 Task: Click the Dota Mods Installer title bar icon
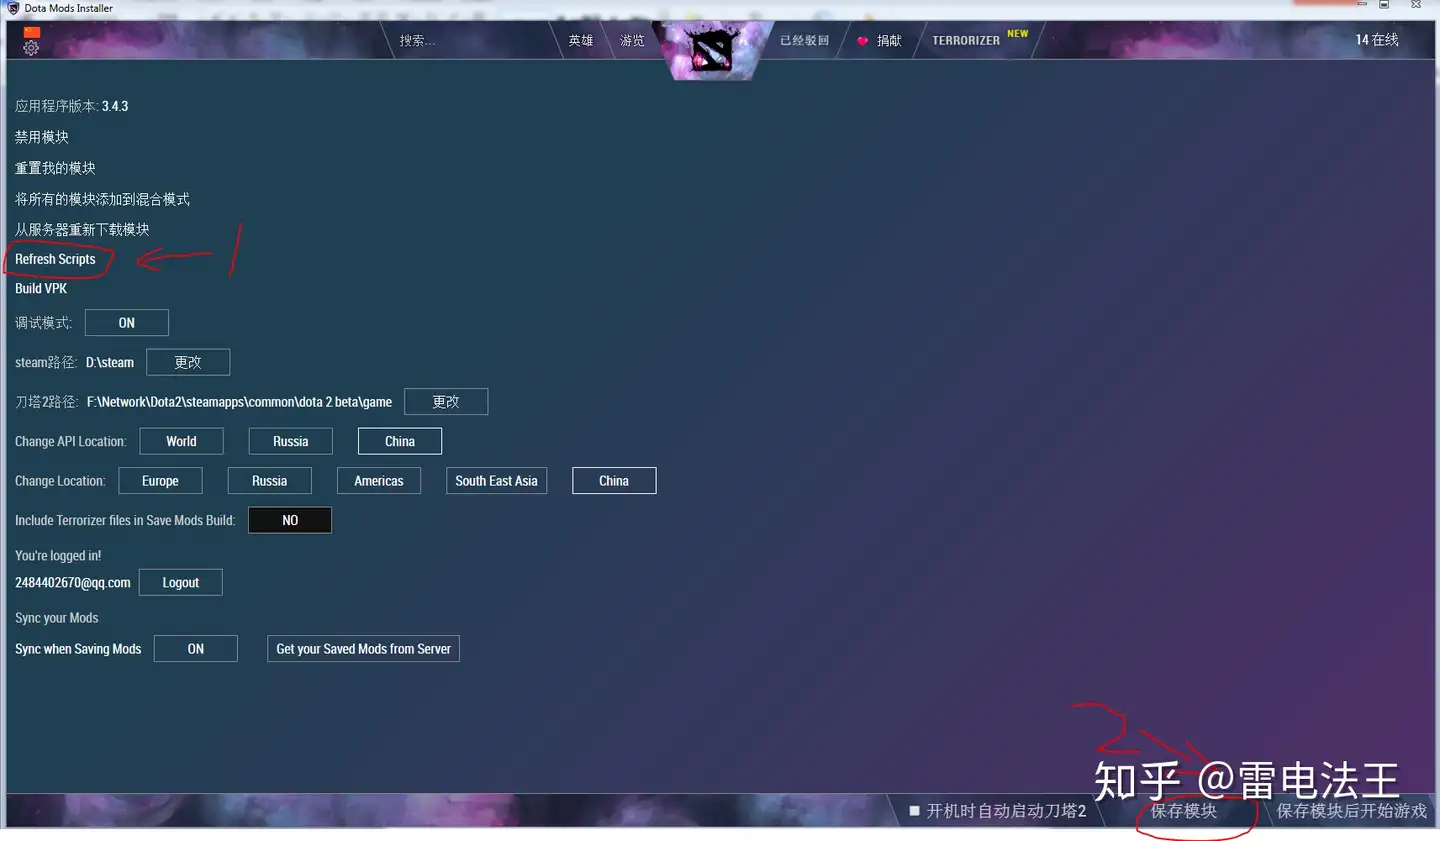[13, 7]
